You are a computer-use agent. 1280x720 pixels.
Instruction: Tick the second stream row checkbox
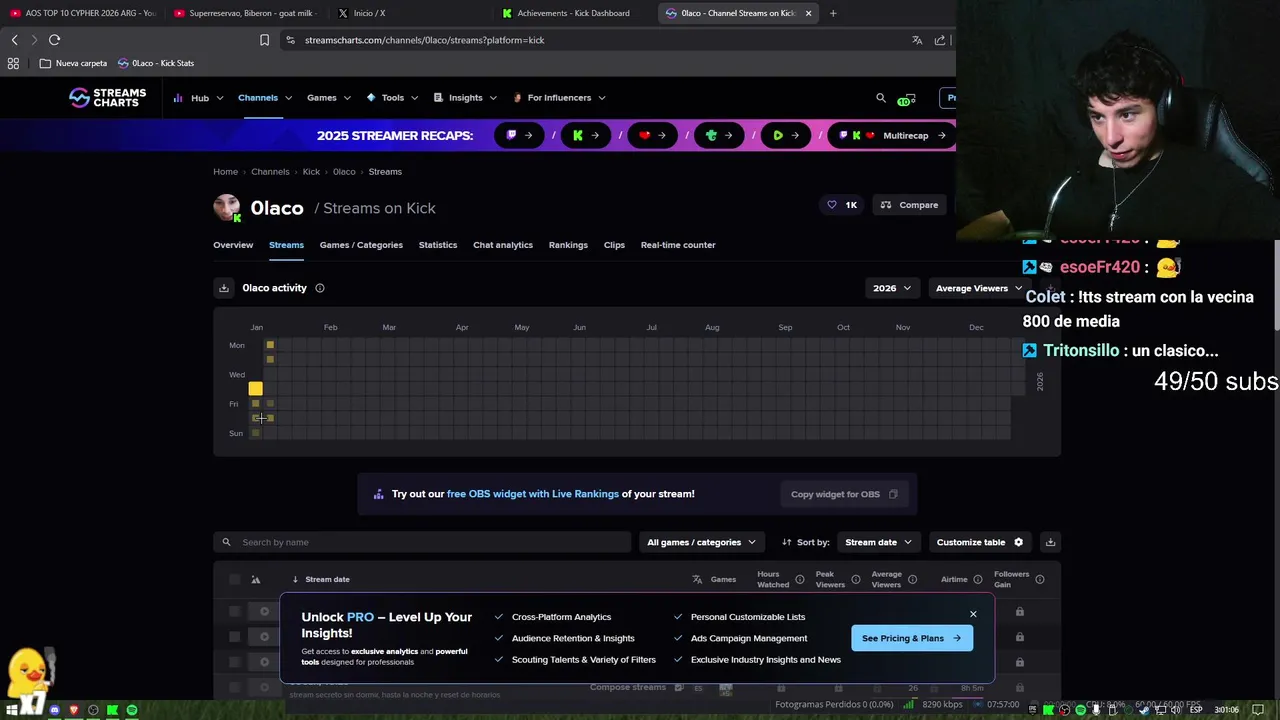click(x=235, y=636)
